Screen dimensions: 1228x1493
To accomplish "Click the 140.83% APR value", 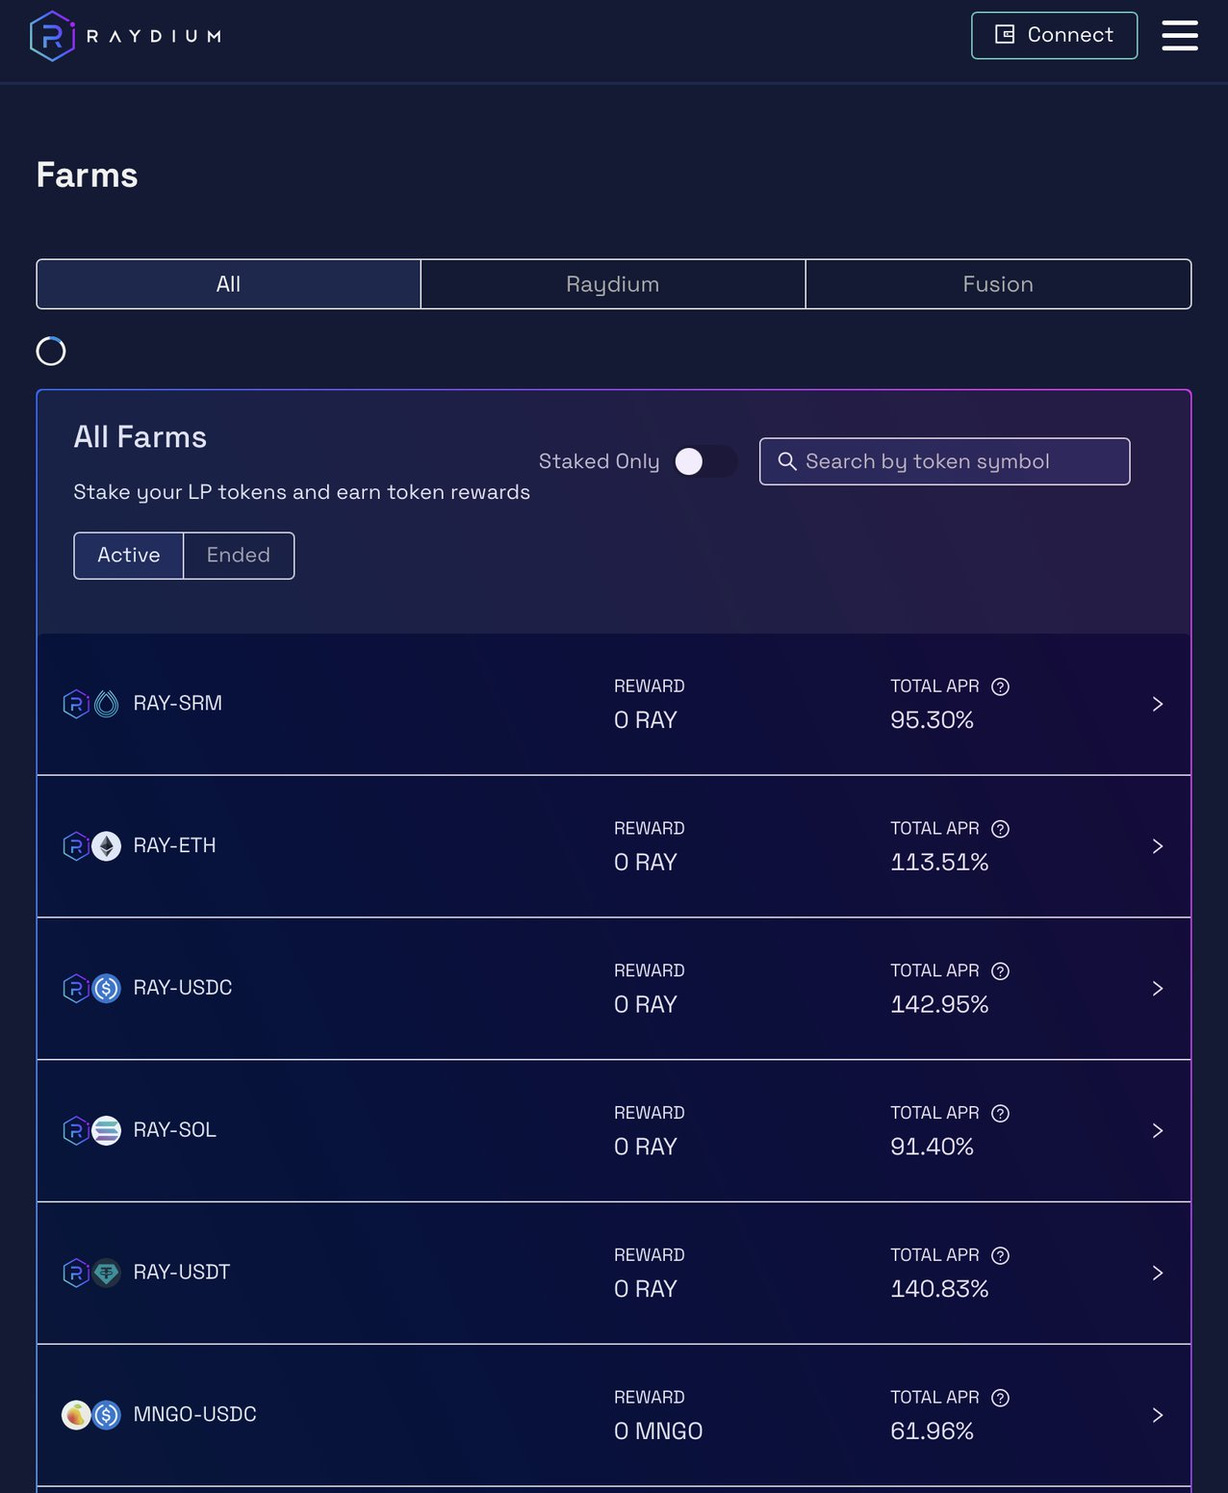I will [939, 1288].
